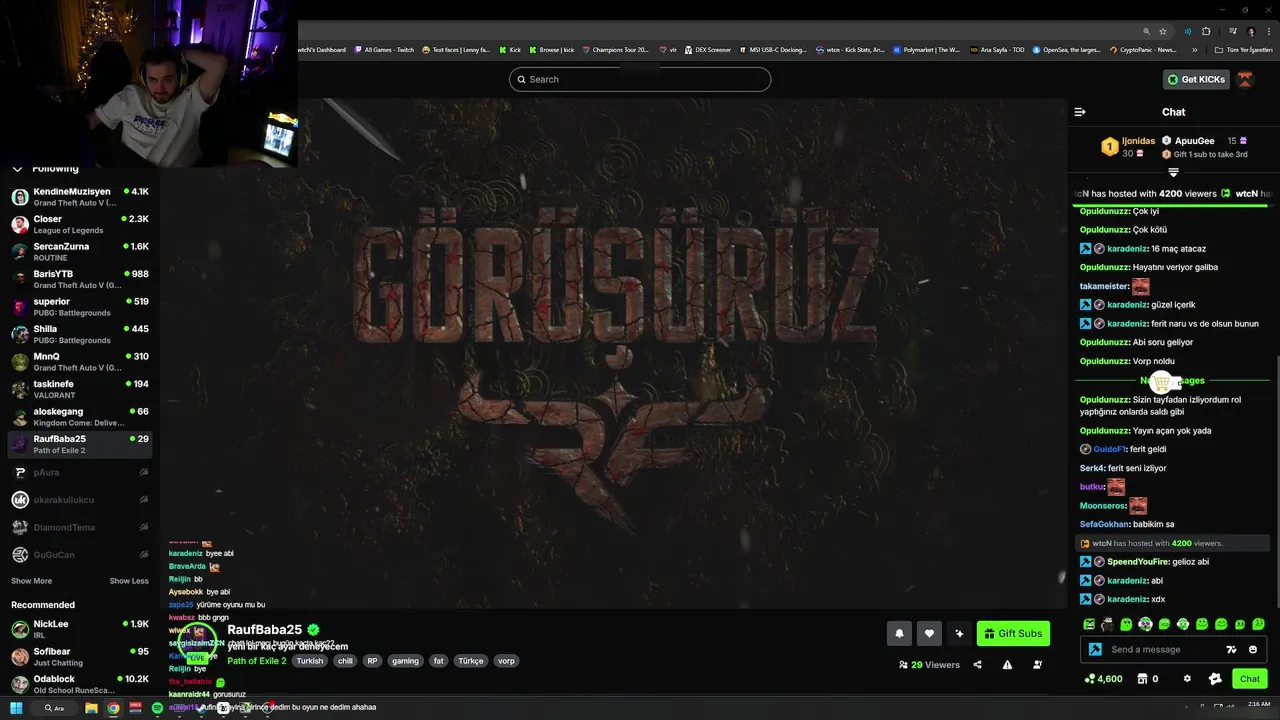Open the DEX Screener bookmark

[707, 49]
